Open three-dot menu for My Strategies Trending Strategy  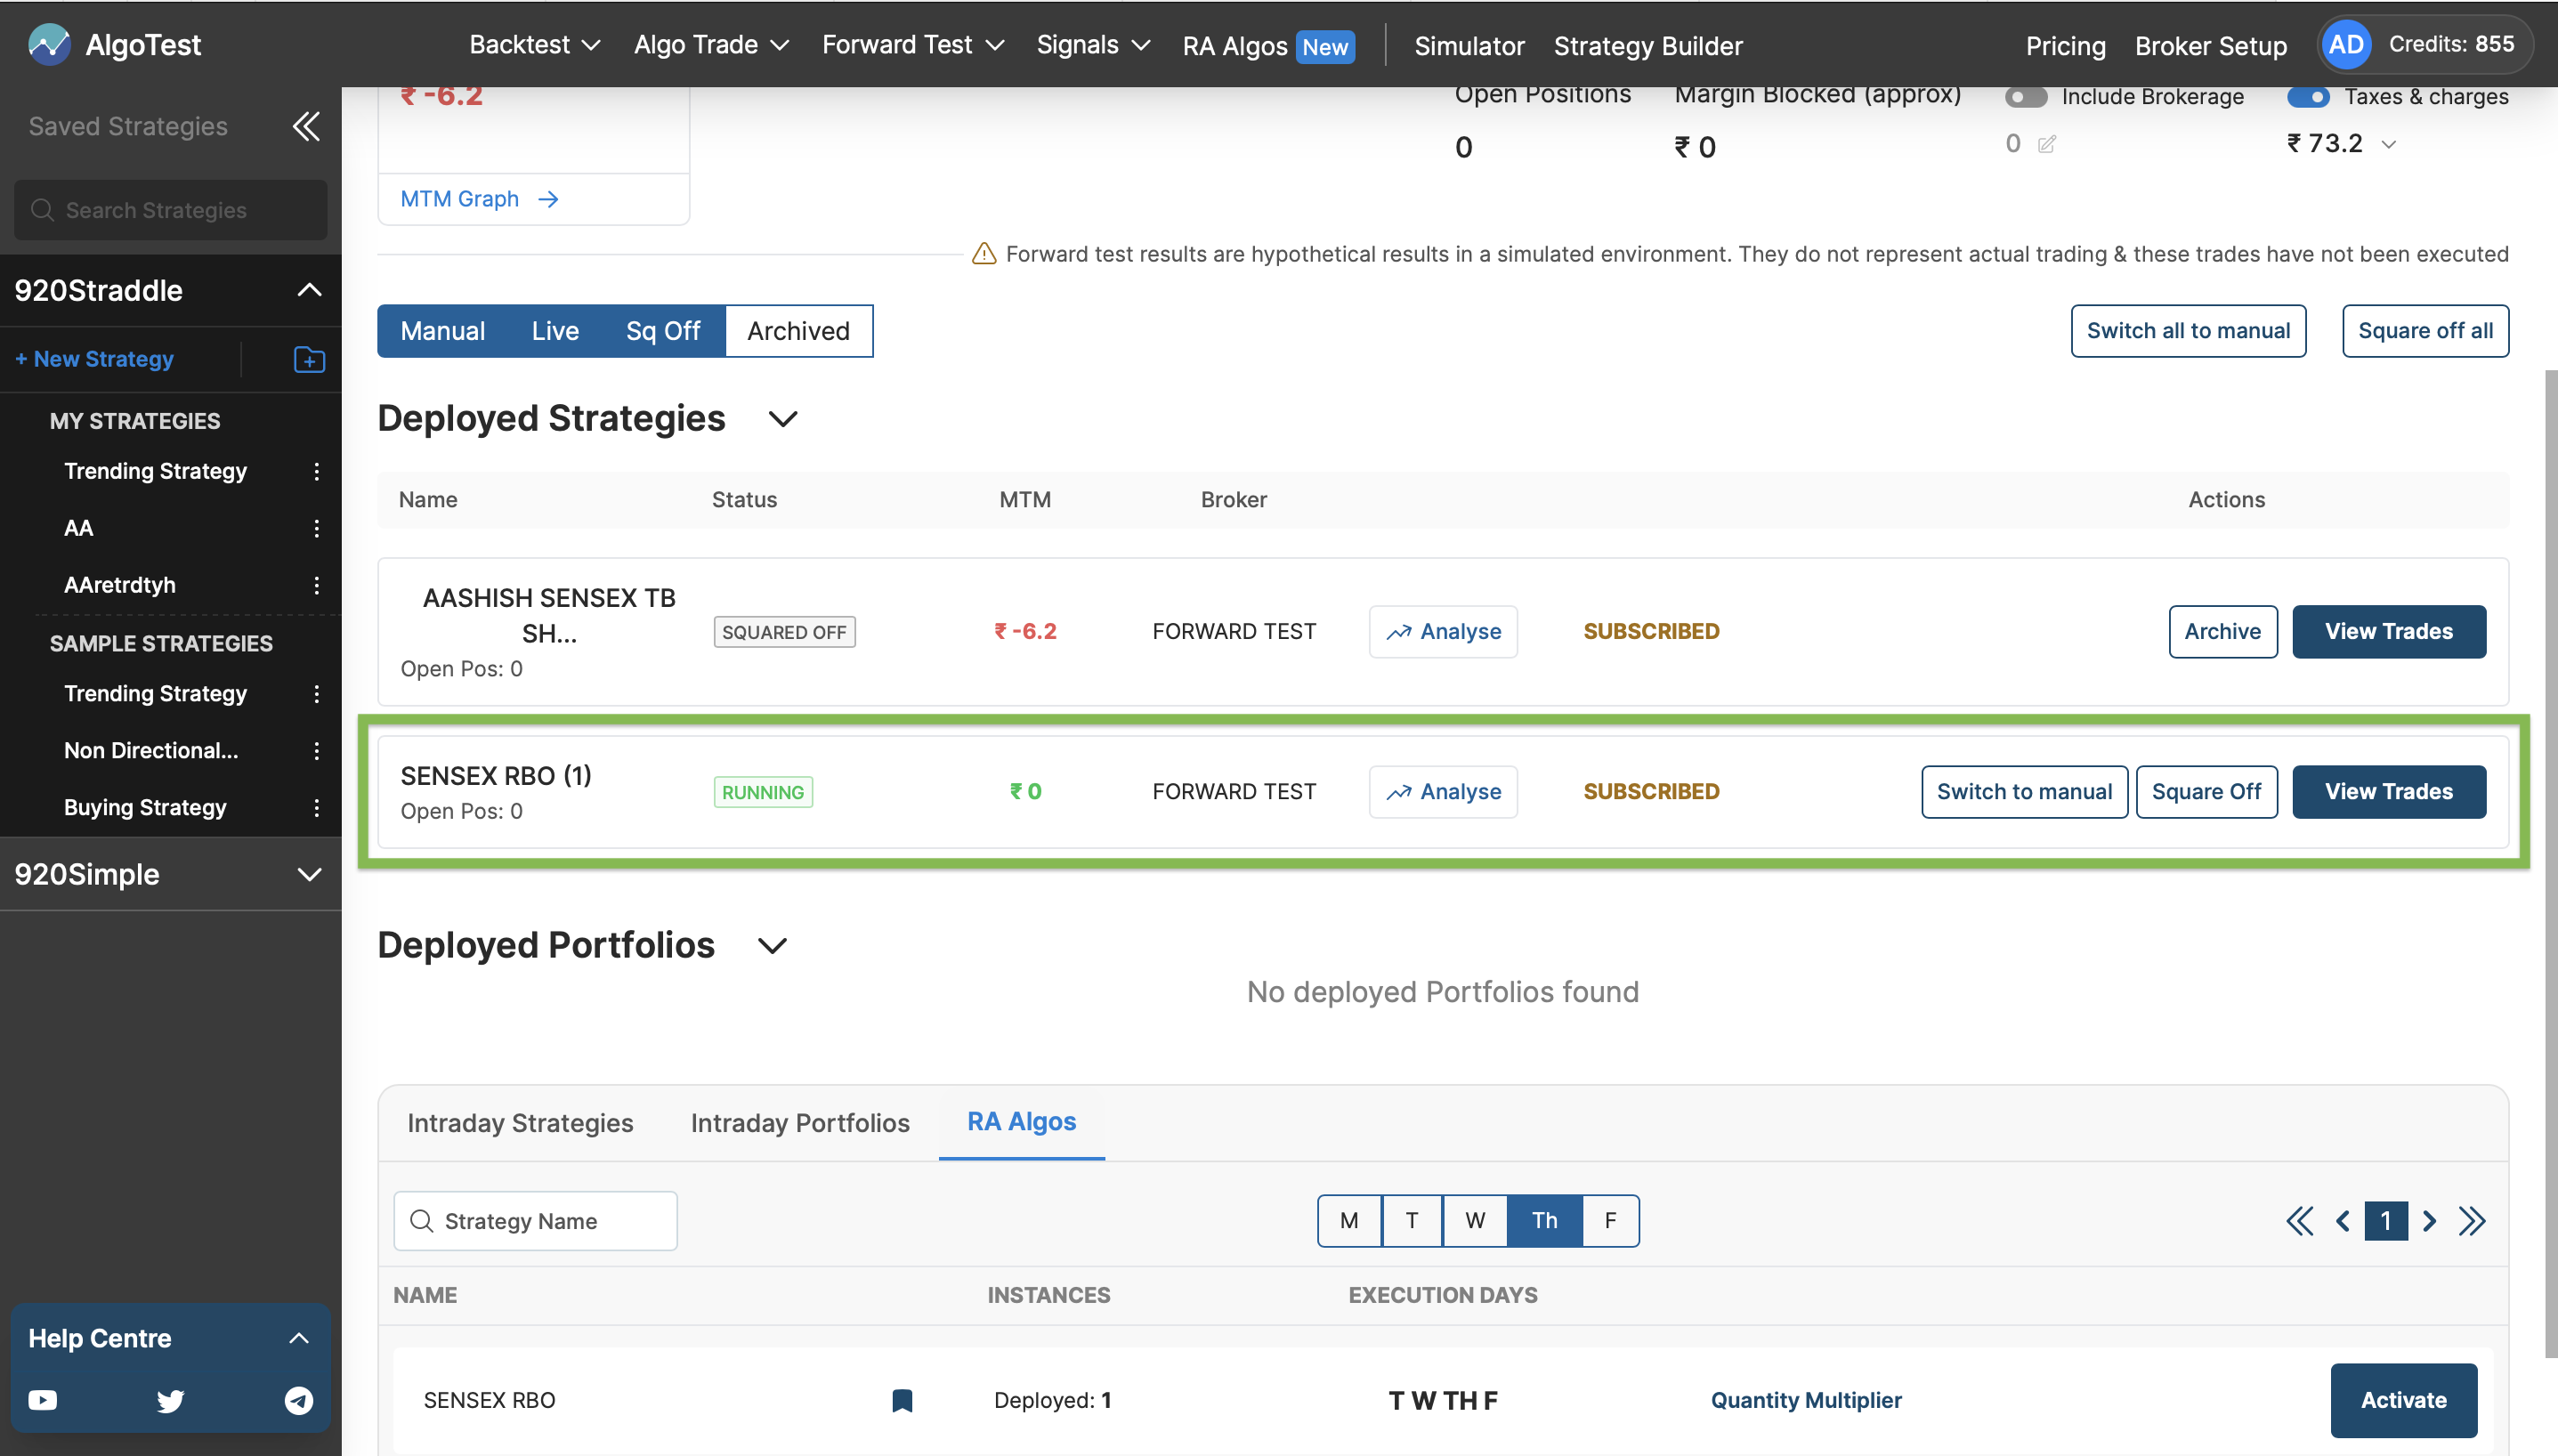coord(317,471)
